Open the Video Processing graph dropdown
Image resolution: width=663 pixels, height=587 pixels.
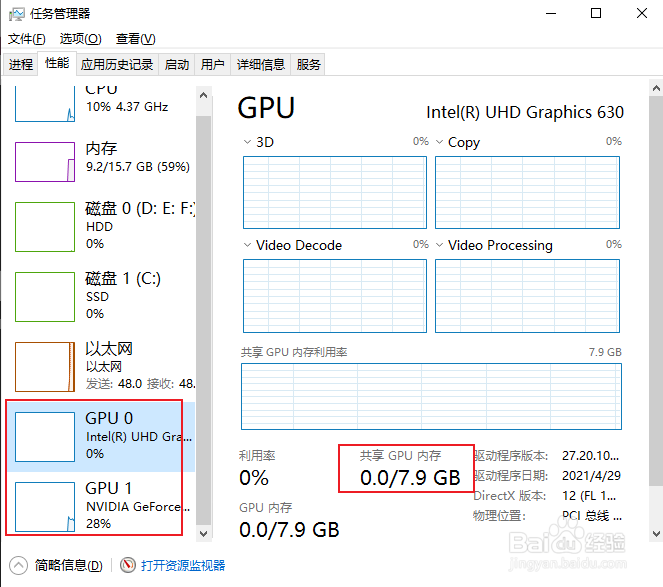441,246
